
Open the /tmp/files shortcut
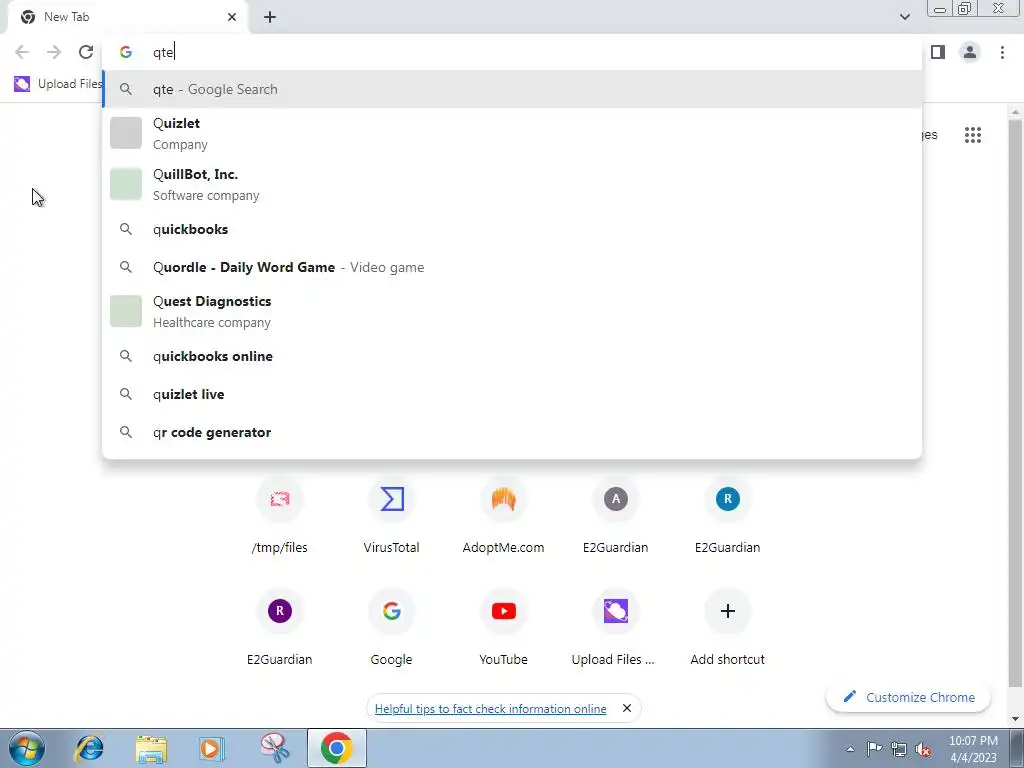280,516
